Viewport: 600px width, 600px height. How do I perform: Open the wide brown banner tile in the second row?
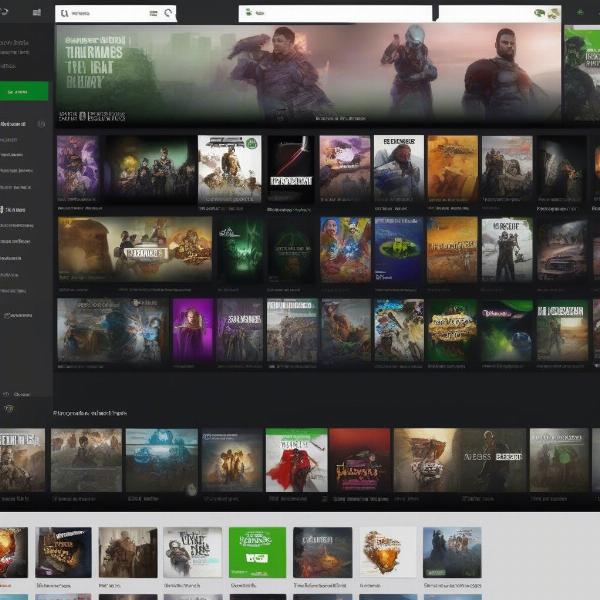click(x=135, y=249)
